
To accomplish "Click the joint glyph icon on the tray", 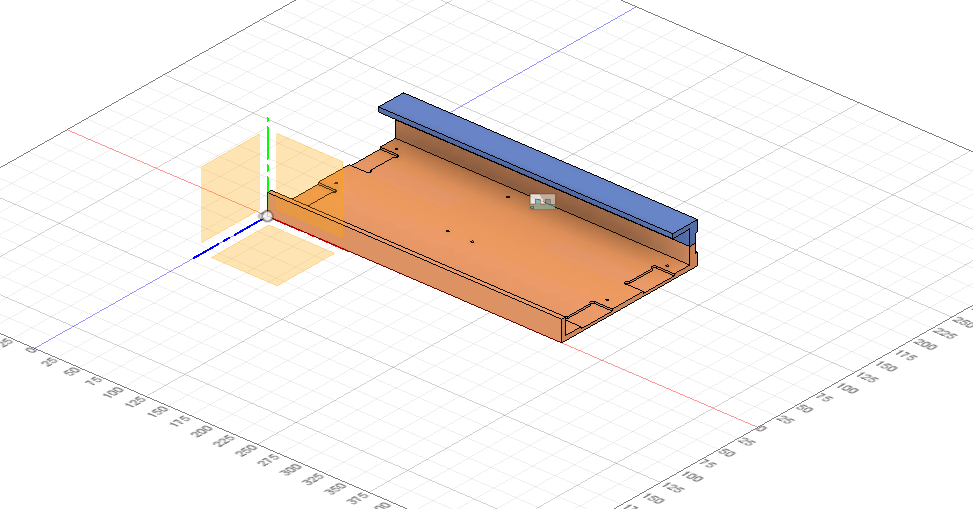I will [x=542, y=202].
